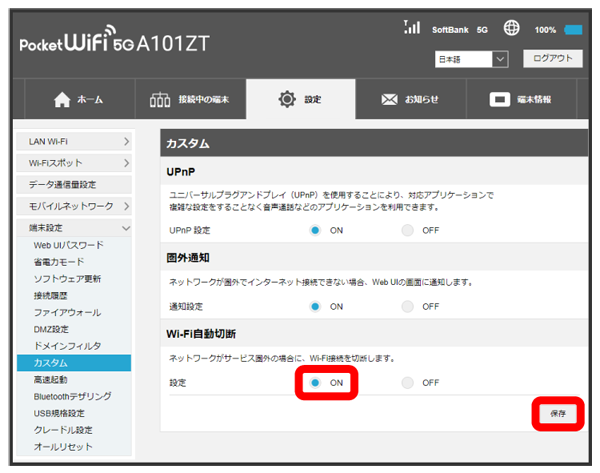The image size is (600, 473).
Task: Open the DMZ設定 sidebar item
Action: [x=51, y=329]
